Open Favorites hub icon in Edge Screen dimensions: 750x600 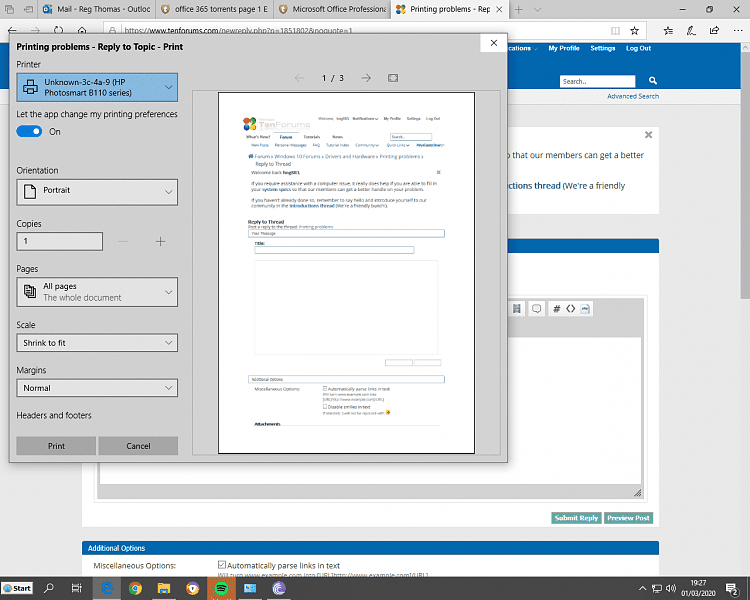tap(668, 31)
